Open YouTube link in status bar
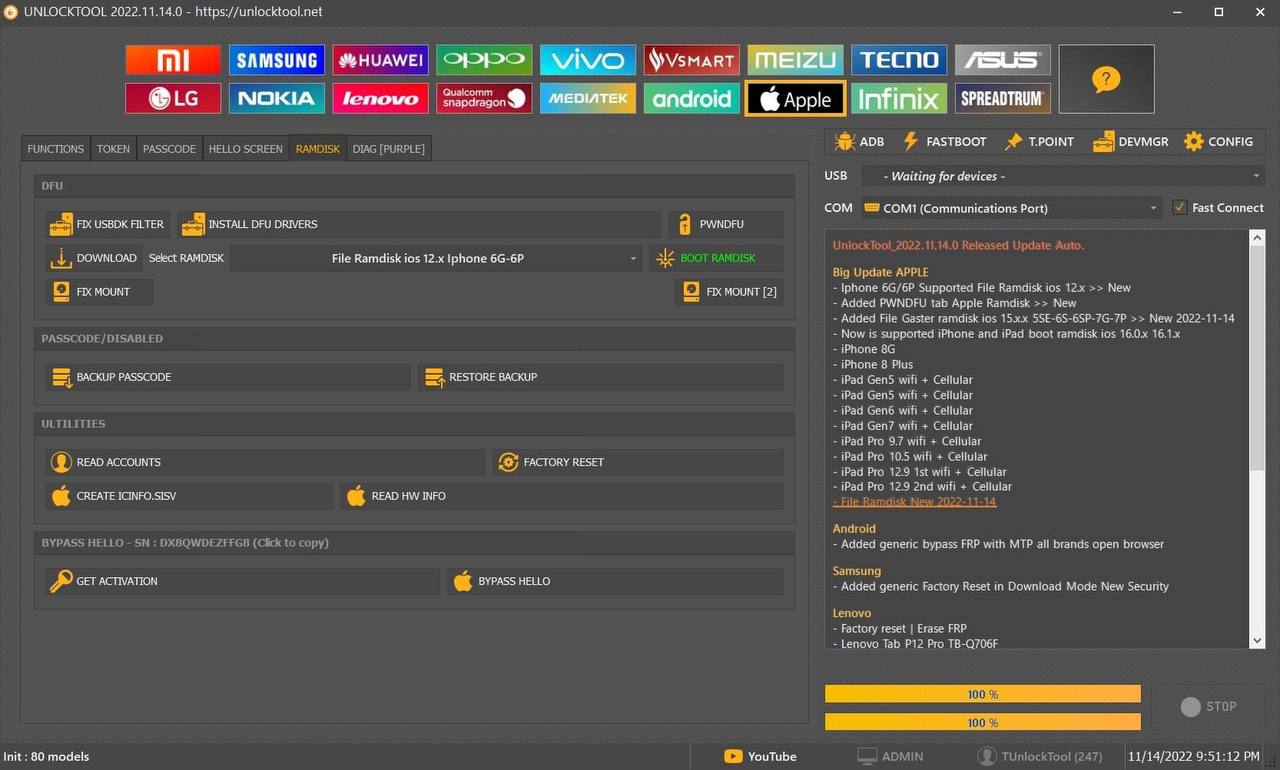1280x770 pixels. tap(760, 756)
